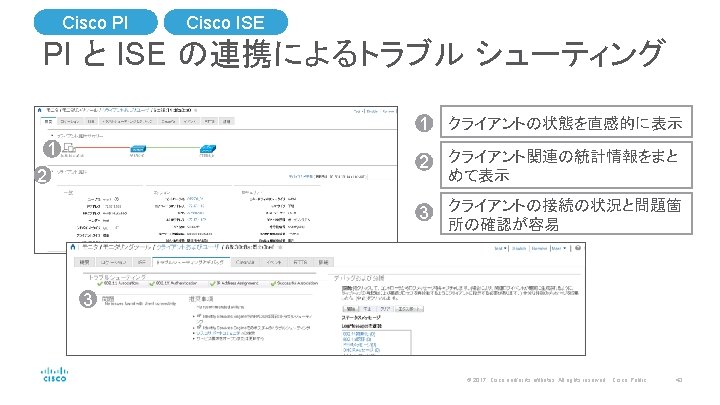The height and width of the screenshot is (405, 720).
Task: Open ISE tab in lower troubleshooting window
Action: click(x=142, y=262)
